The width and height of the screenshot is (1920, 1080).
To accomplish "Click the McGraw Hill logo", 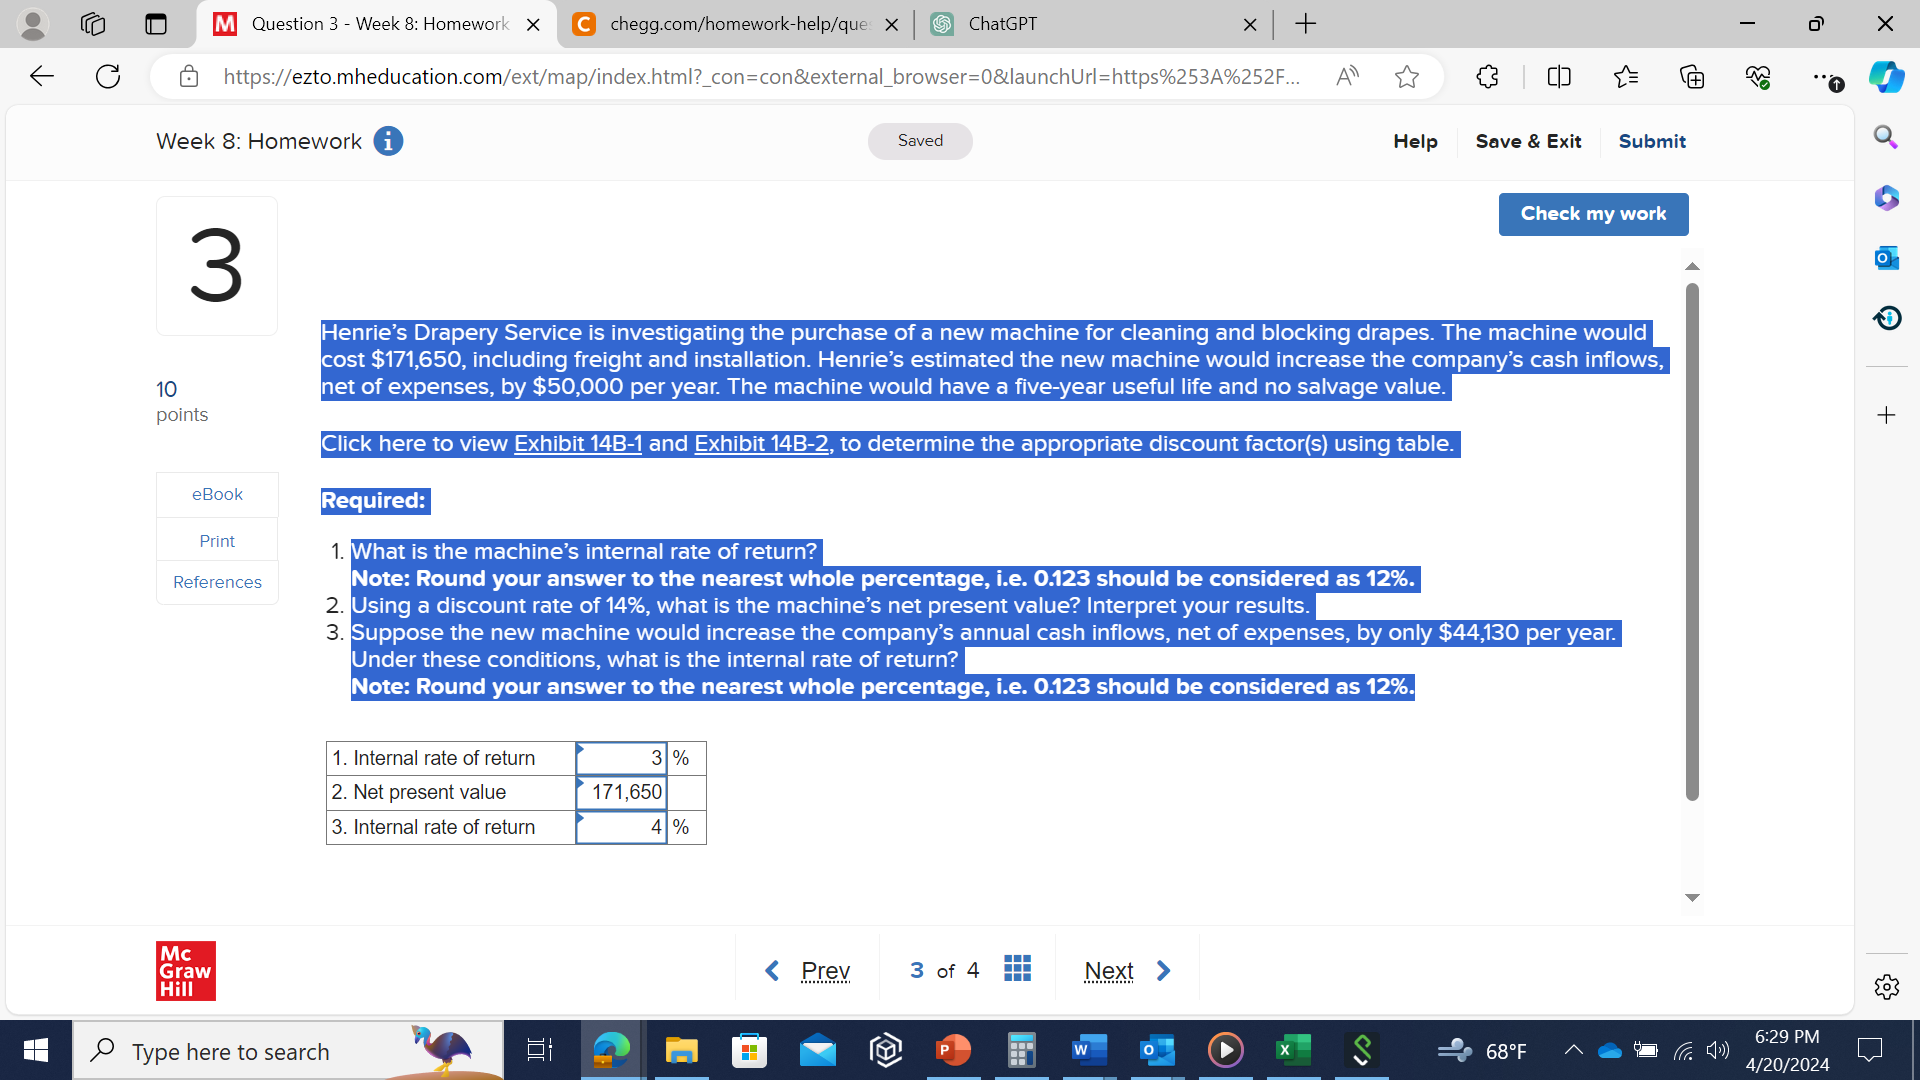I will click(185, 970).
